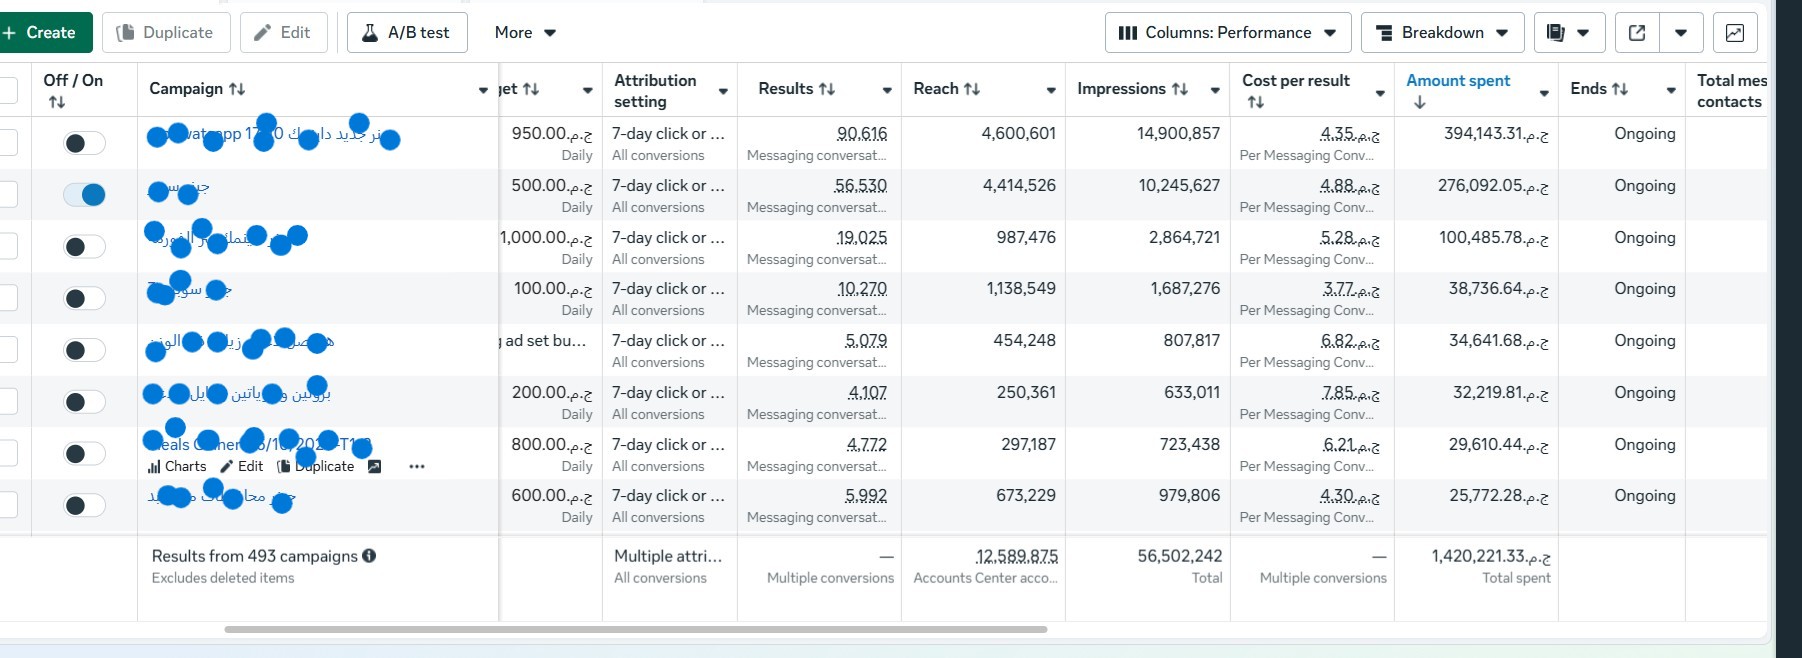Open the Results column header options arrow

point(886,91)
